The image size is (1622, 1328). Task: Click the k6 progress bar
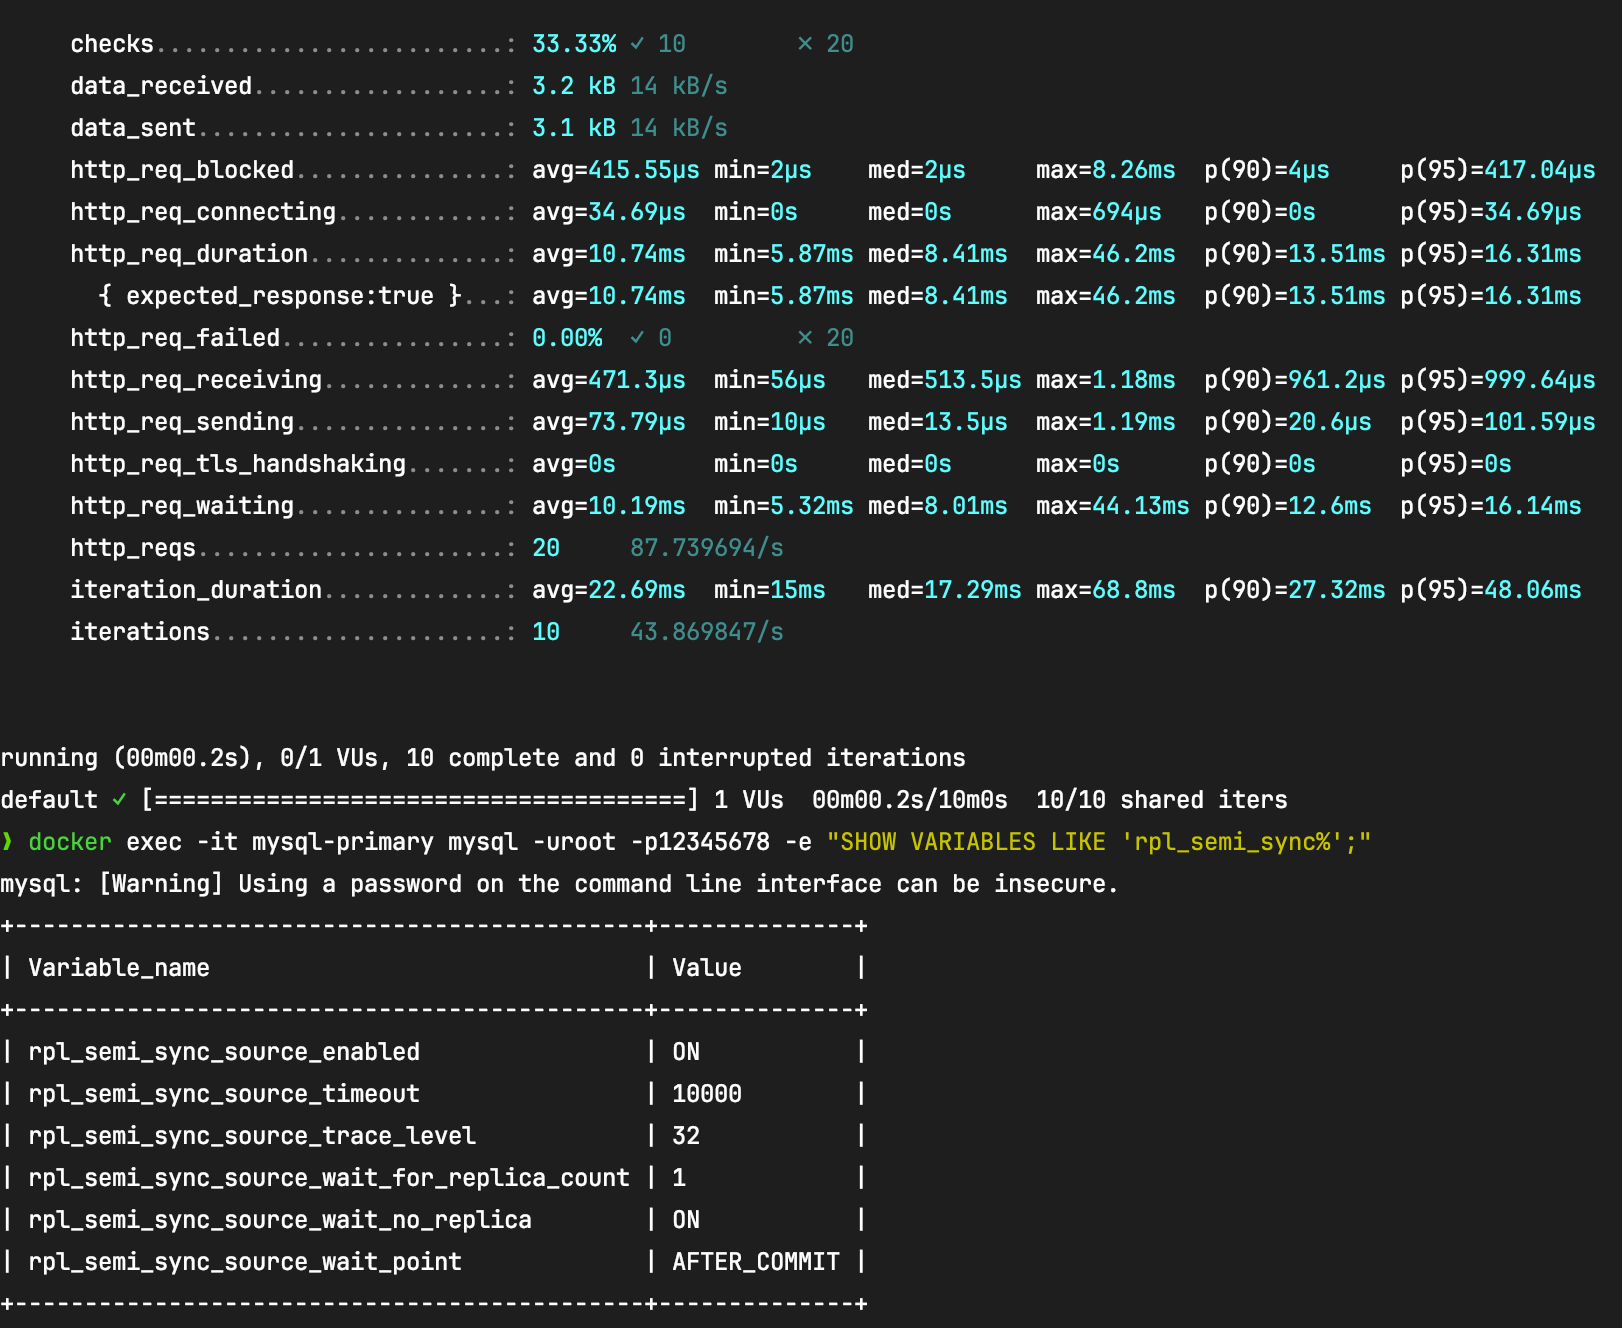[420, 799]
